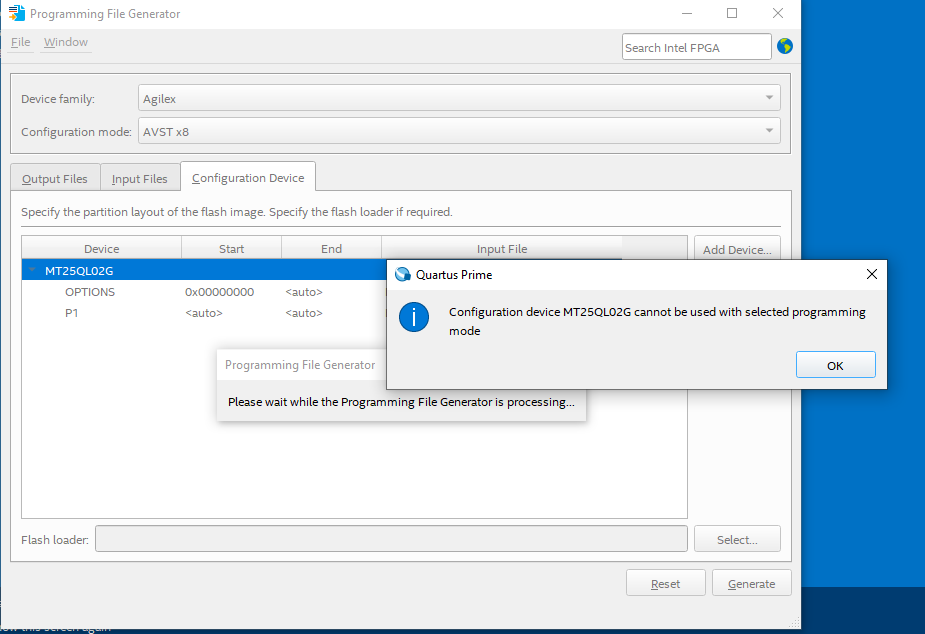The image size is (925, 634).
Task: Click the Input File column header
Action: [501, 248]
